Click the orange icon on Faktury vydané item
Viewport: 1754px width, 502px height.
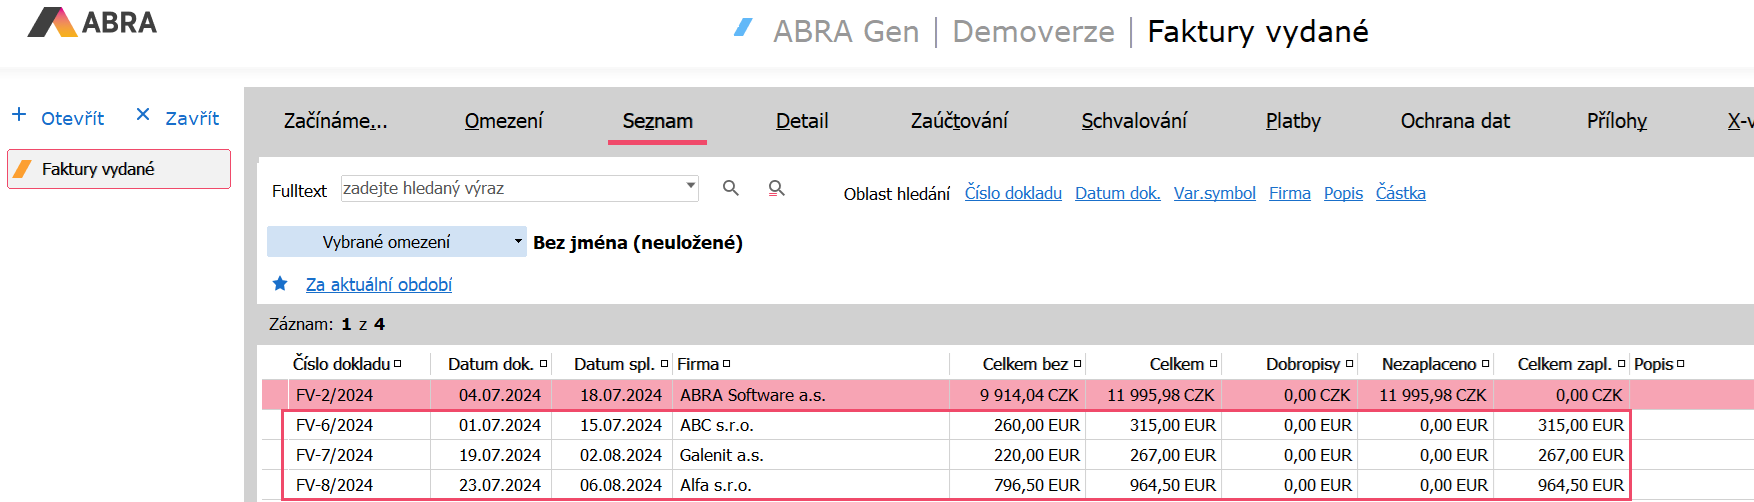(22, 169)
